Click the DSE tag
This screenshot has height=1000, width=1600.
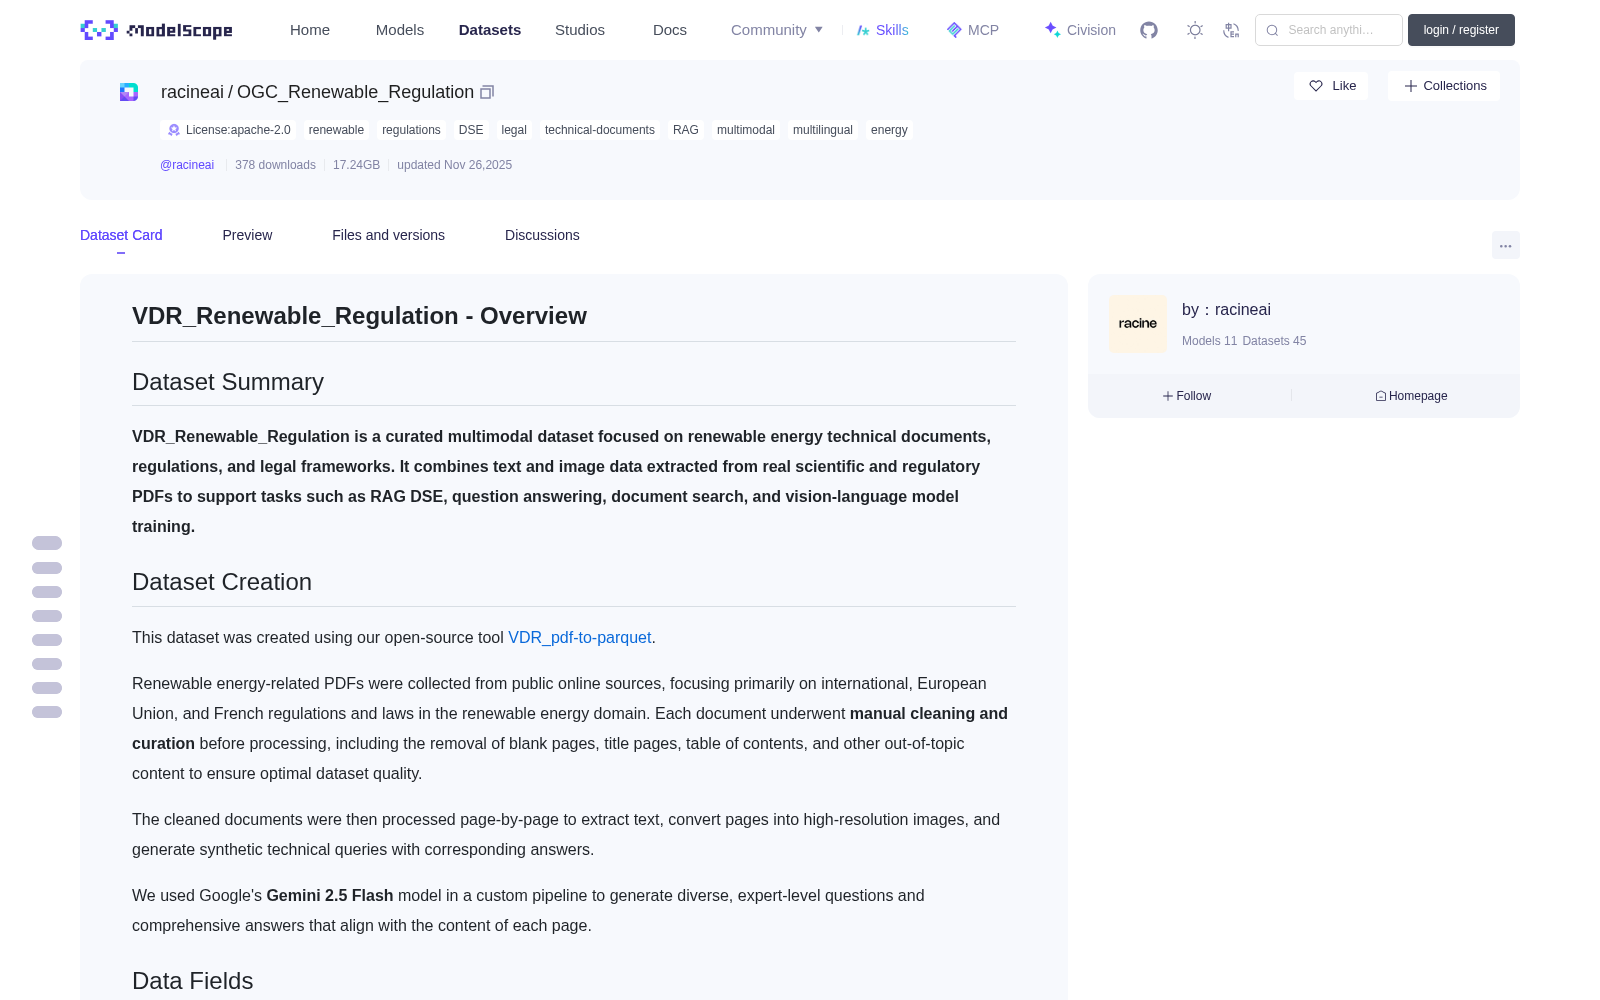471,130
